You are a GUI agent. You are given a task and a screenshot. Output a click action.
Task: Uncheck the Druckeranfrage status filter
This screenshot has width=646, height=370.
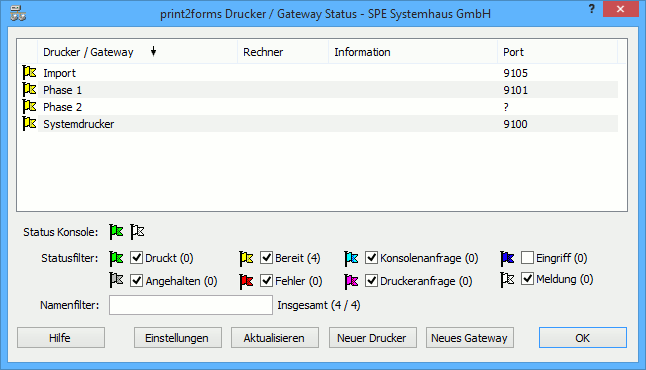[x=372, y=281]
